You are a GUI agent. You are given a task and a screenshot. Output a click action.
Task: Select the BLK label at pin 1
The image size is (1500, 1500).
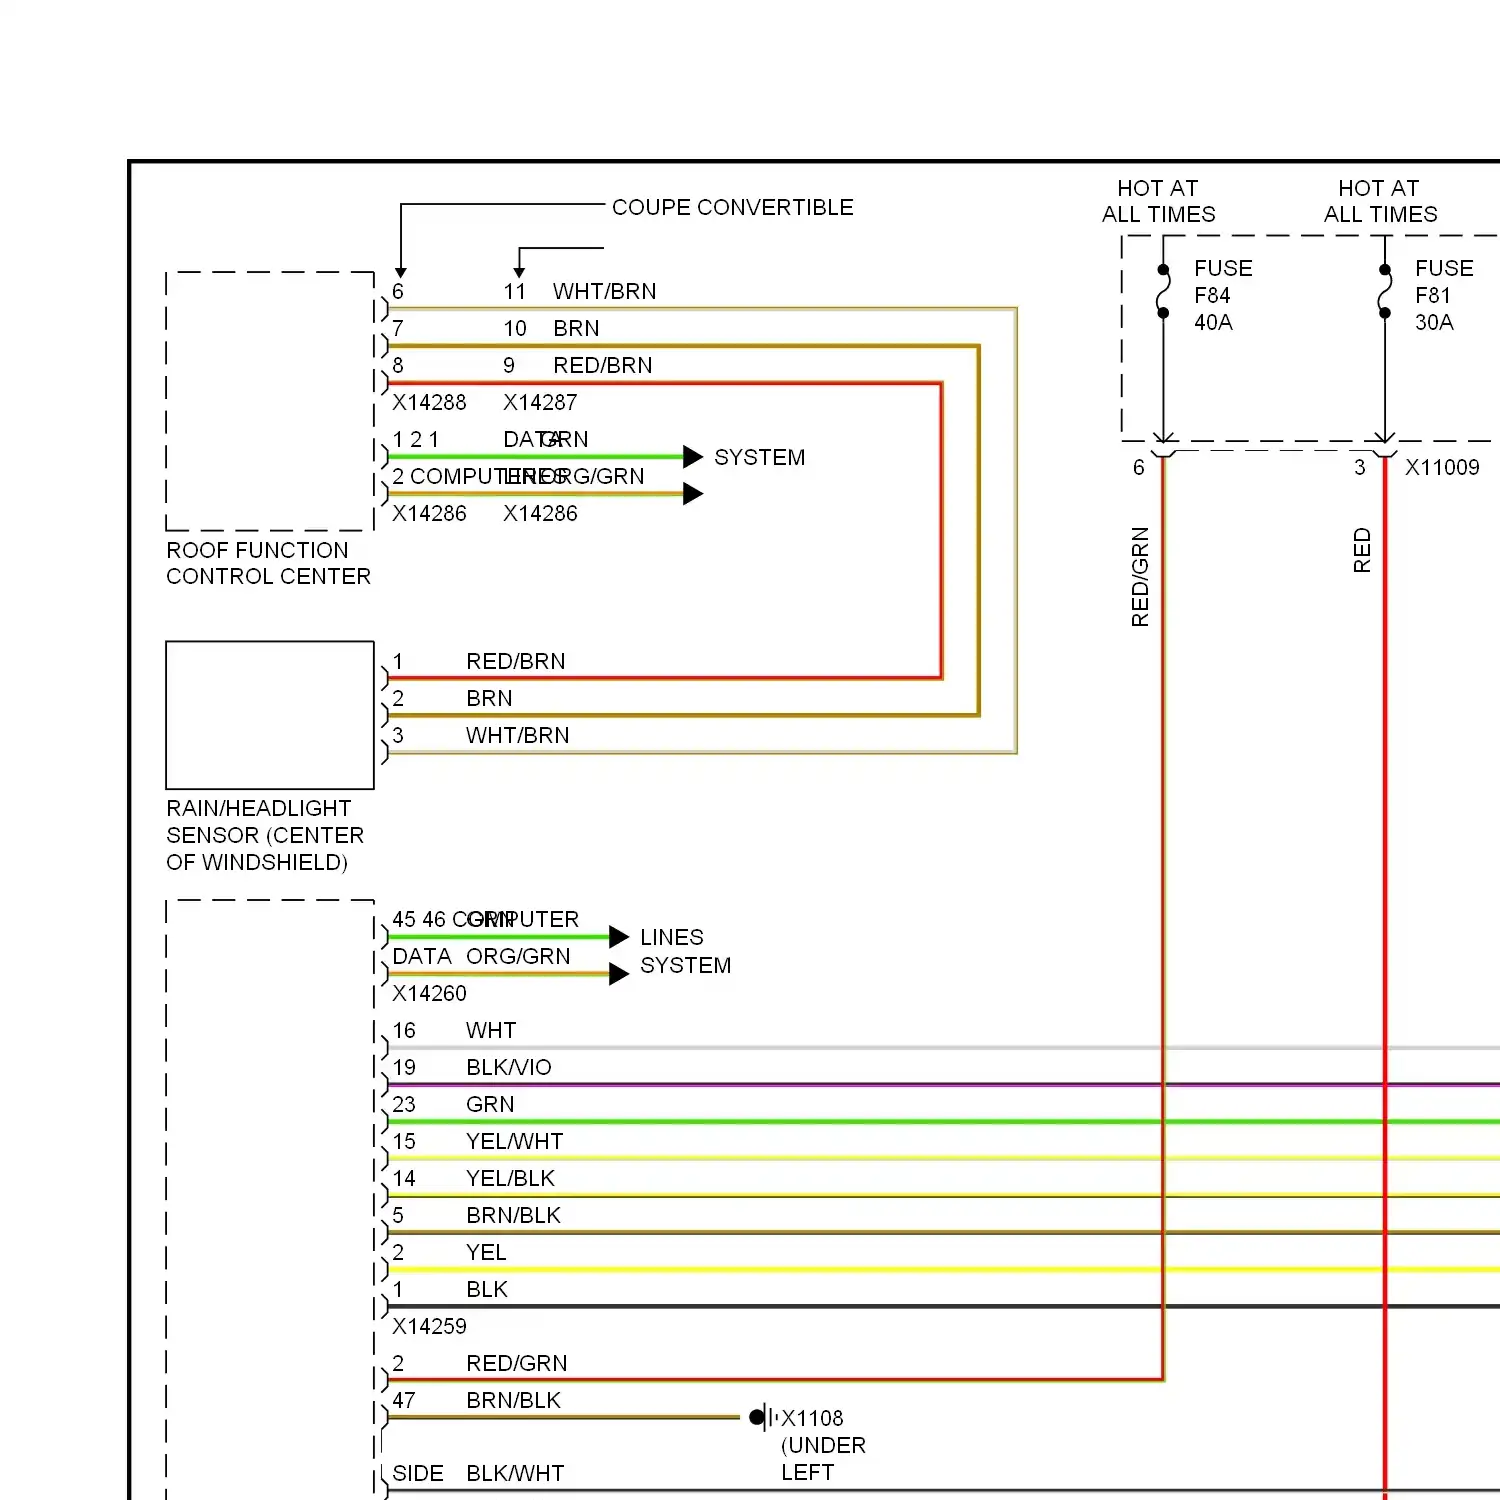tap(487, 1289)
